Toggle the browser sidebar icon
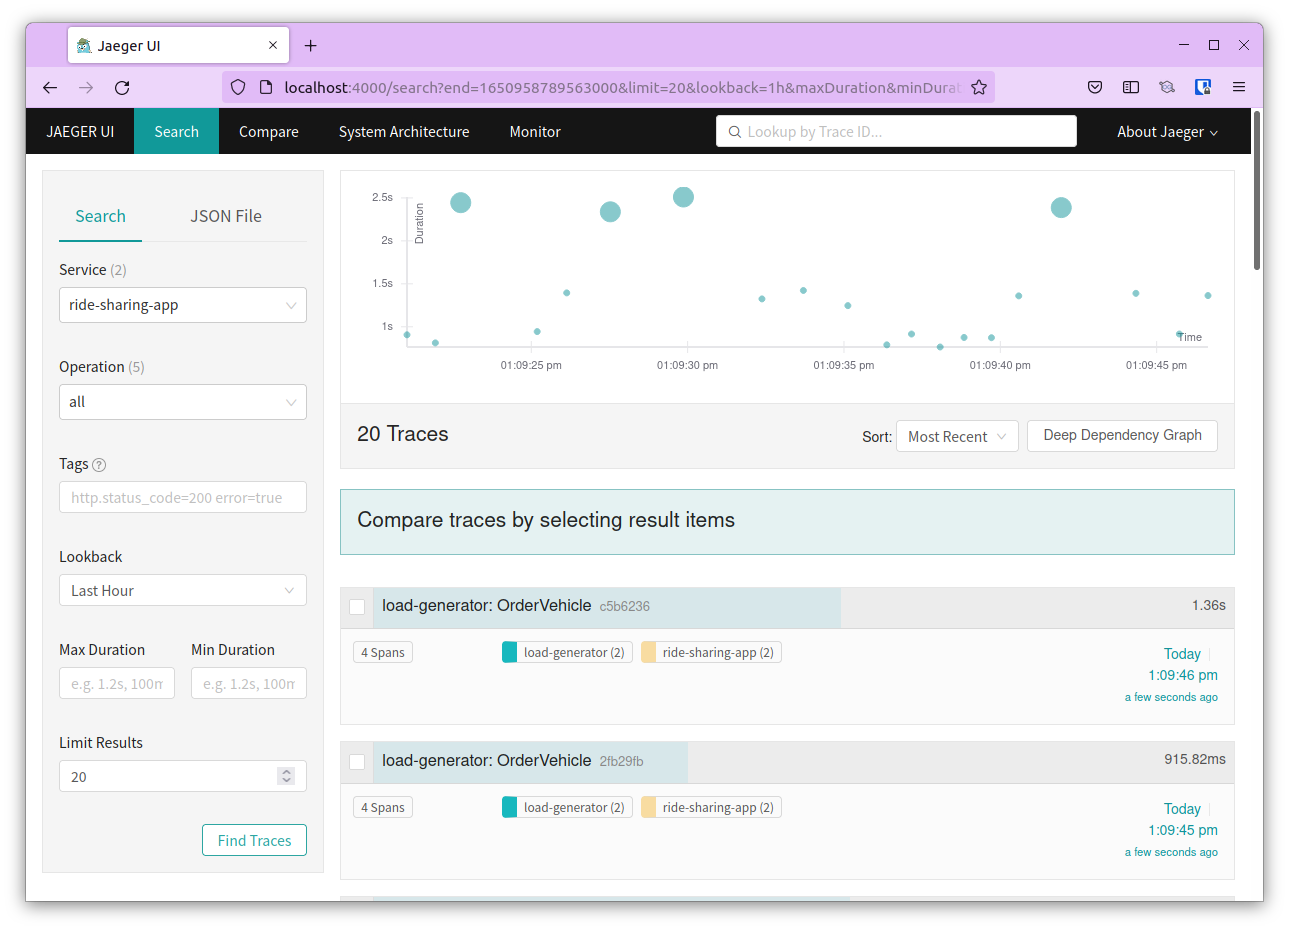 click(x=1131, y=88)
